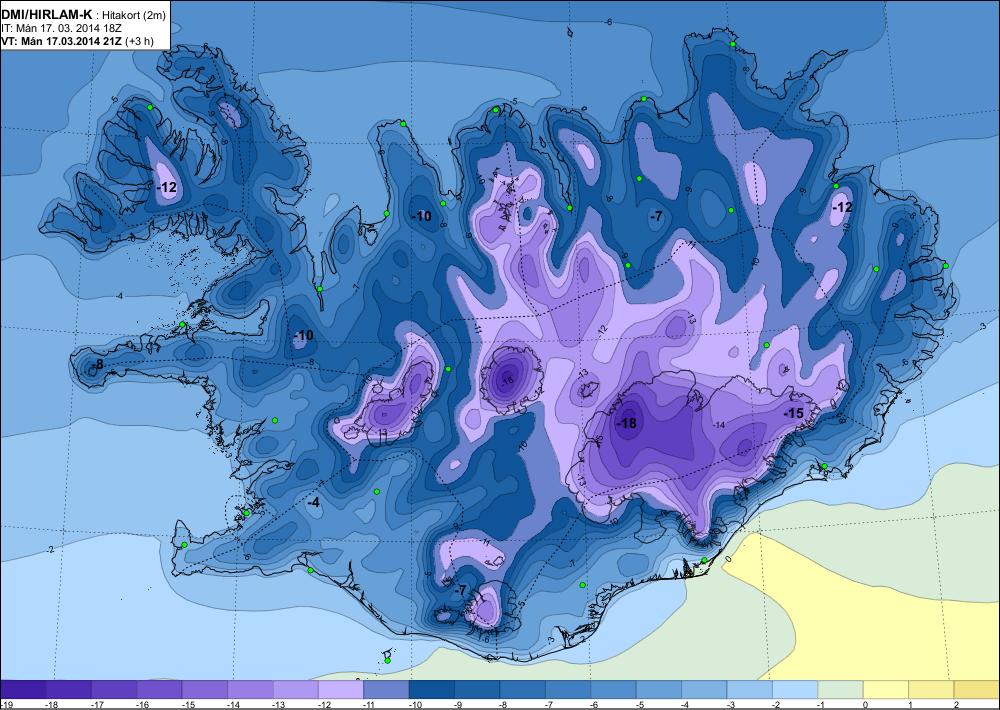Select the IT initial time line 18Z
The height and width of the screenshot is (710, 1000).
(x=61, y=29)
